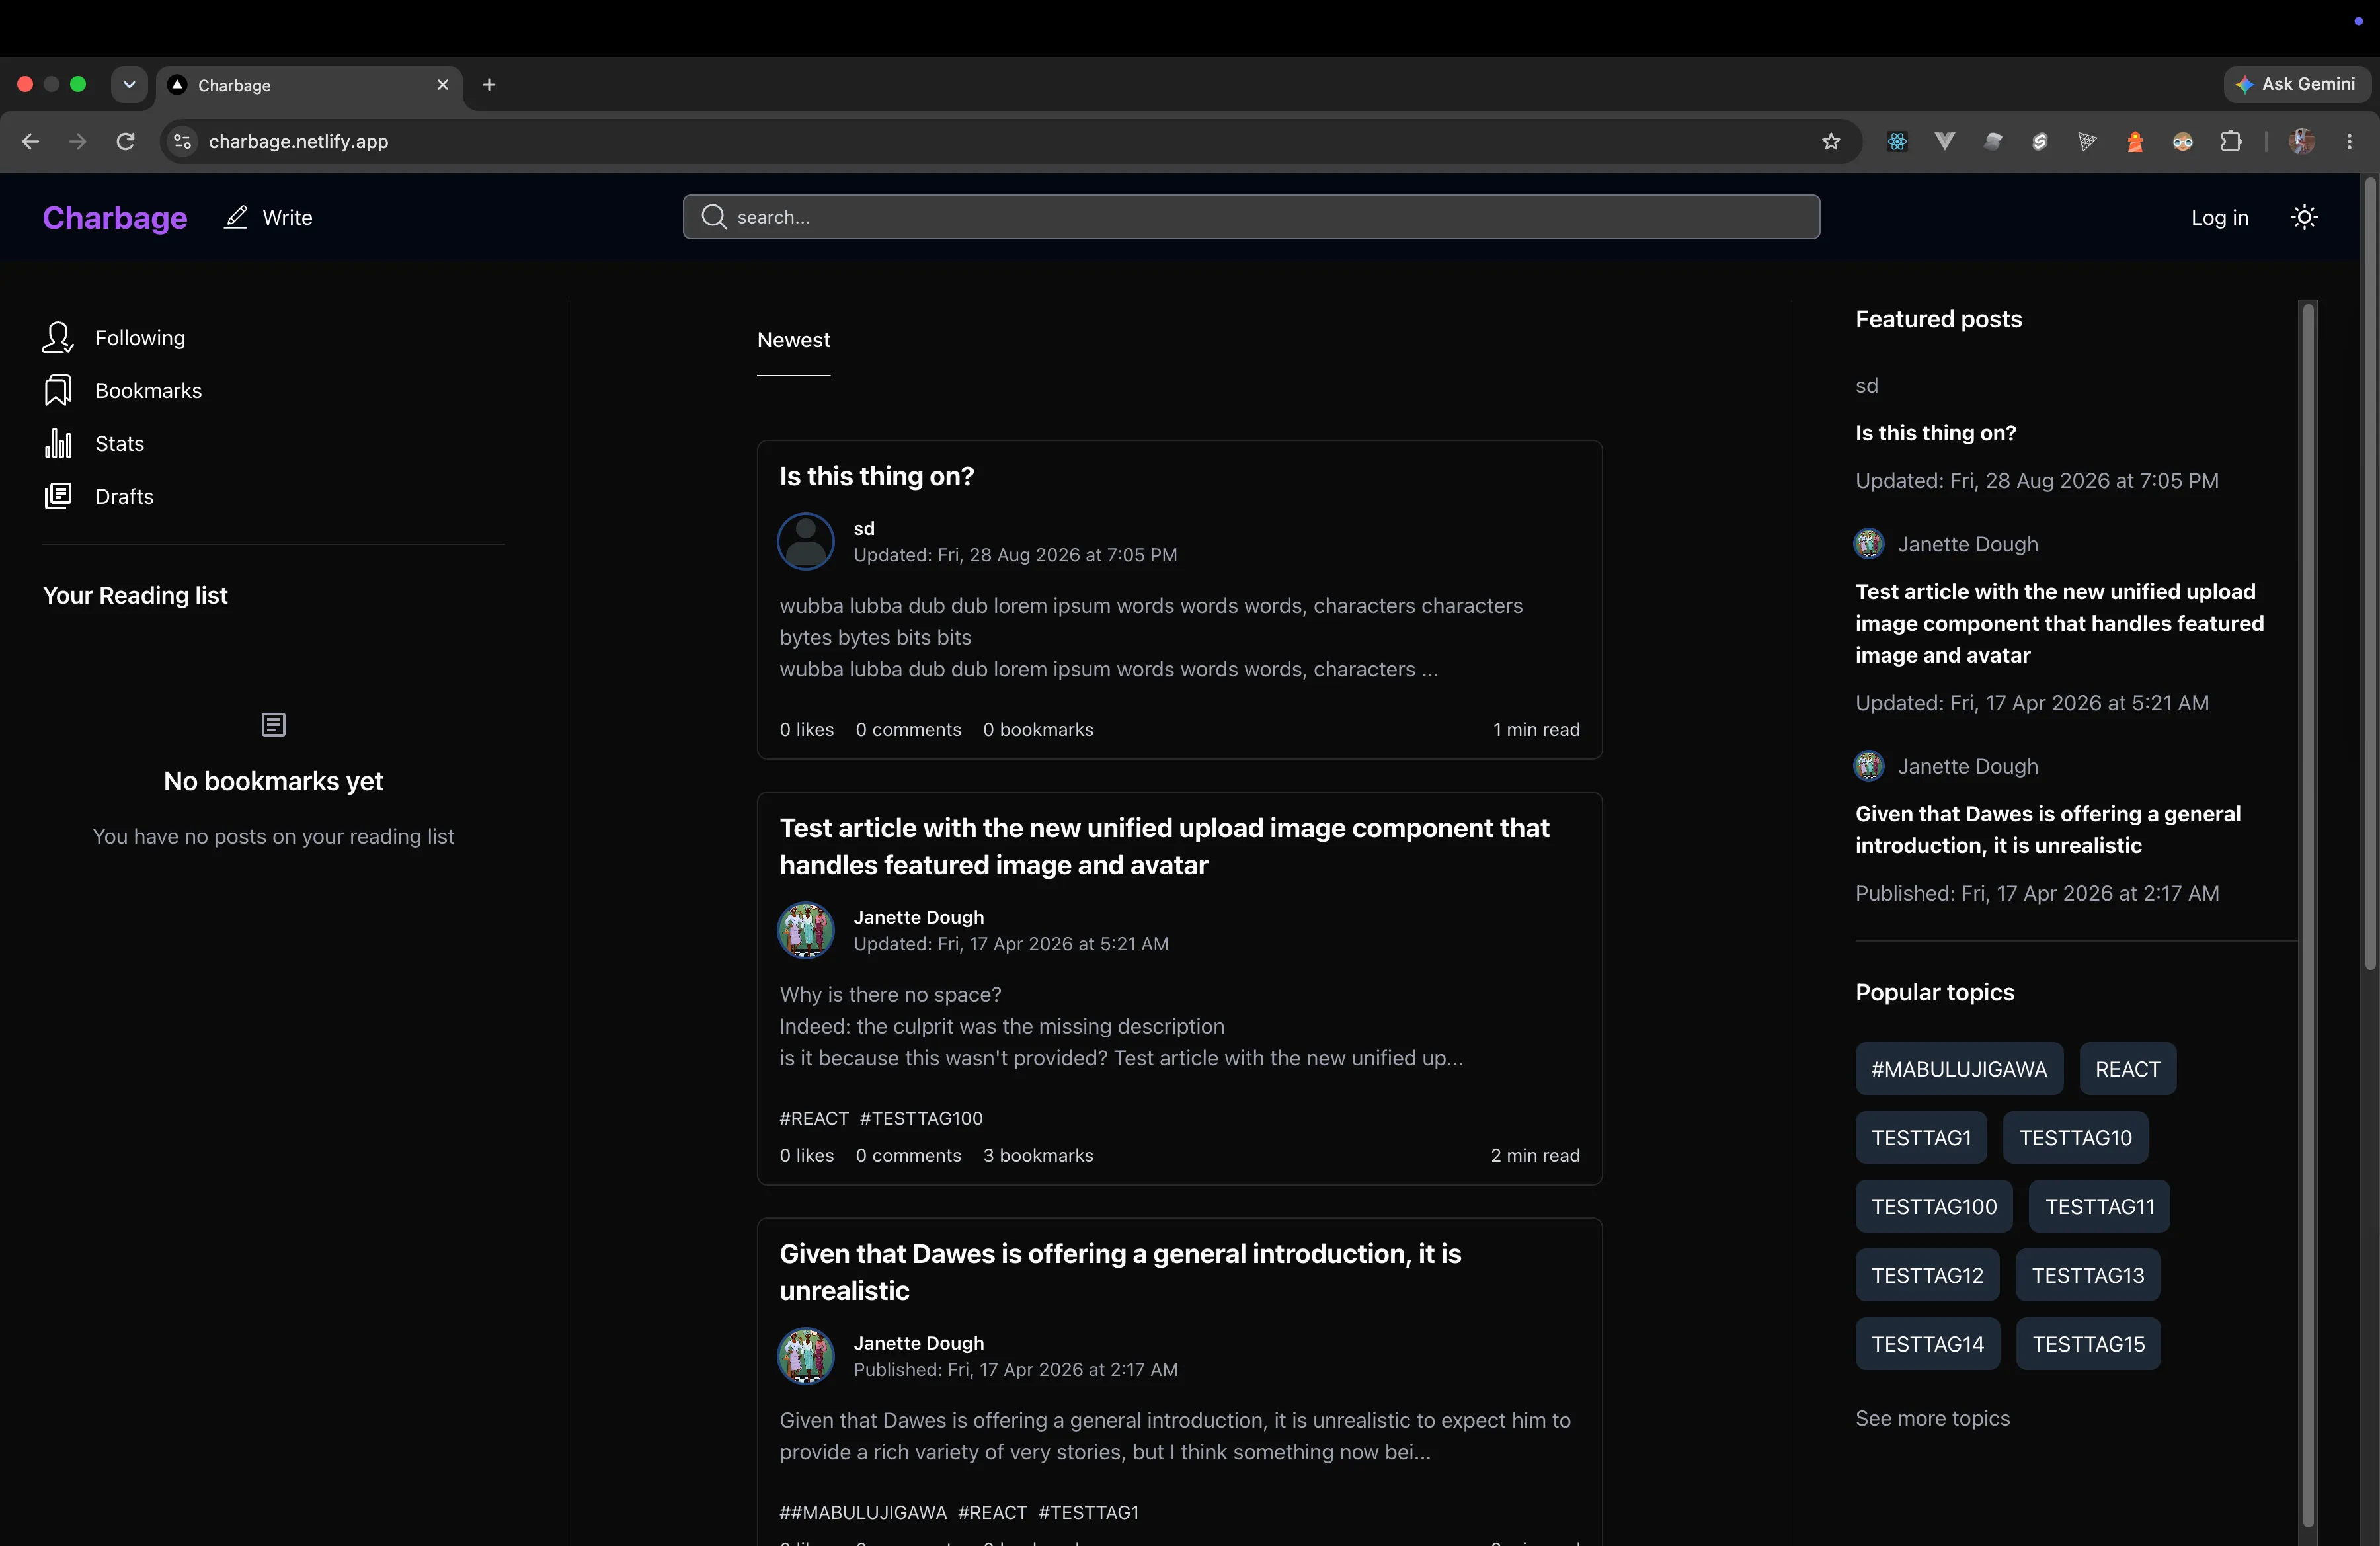
Task: Open a new browser tab
Action: coord(489,85)
